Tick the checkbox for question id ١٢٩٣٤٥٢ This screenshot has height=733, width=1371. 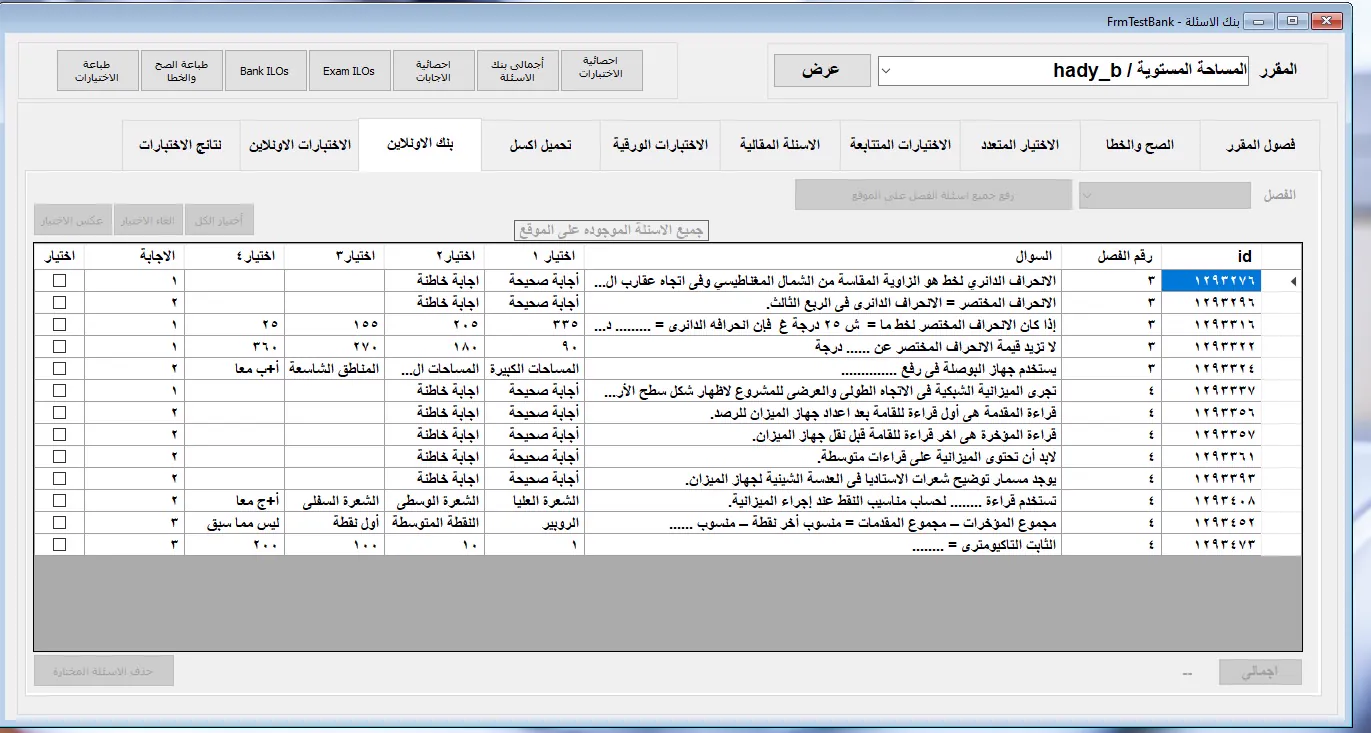click(59, 523)
